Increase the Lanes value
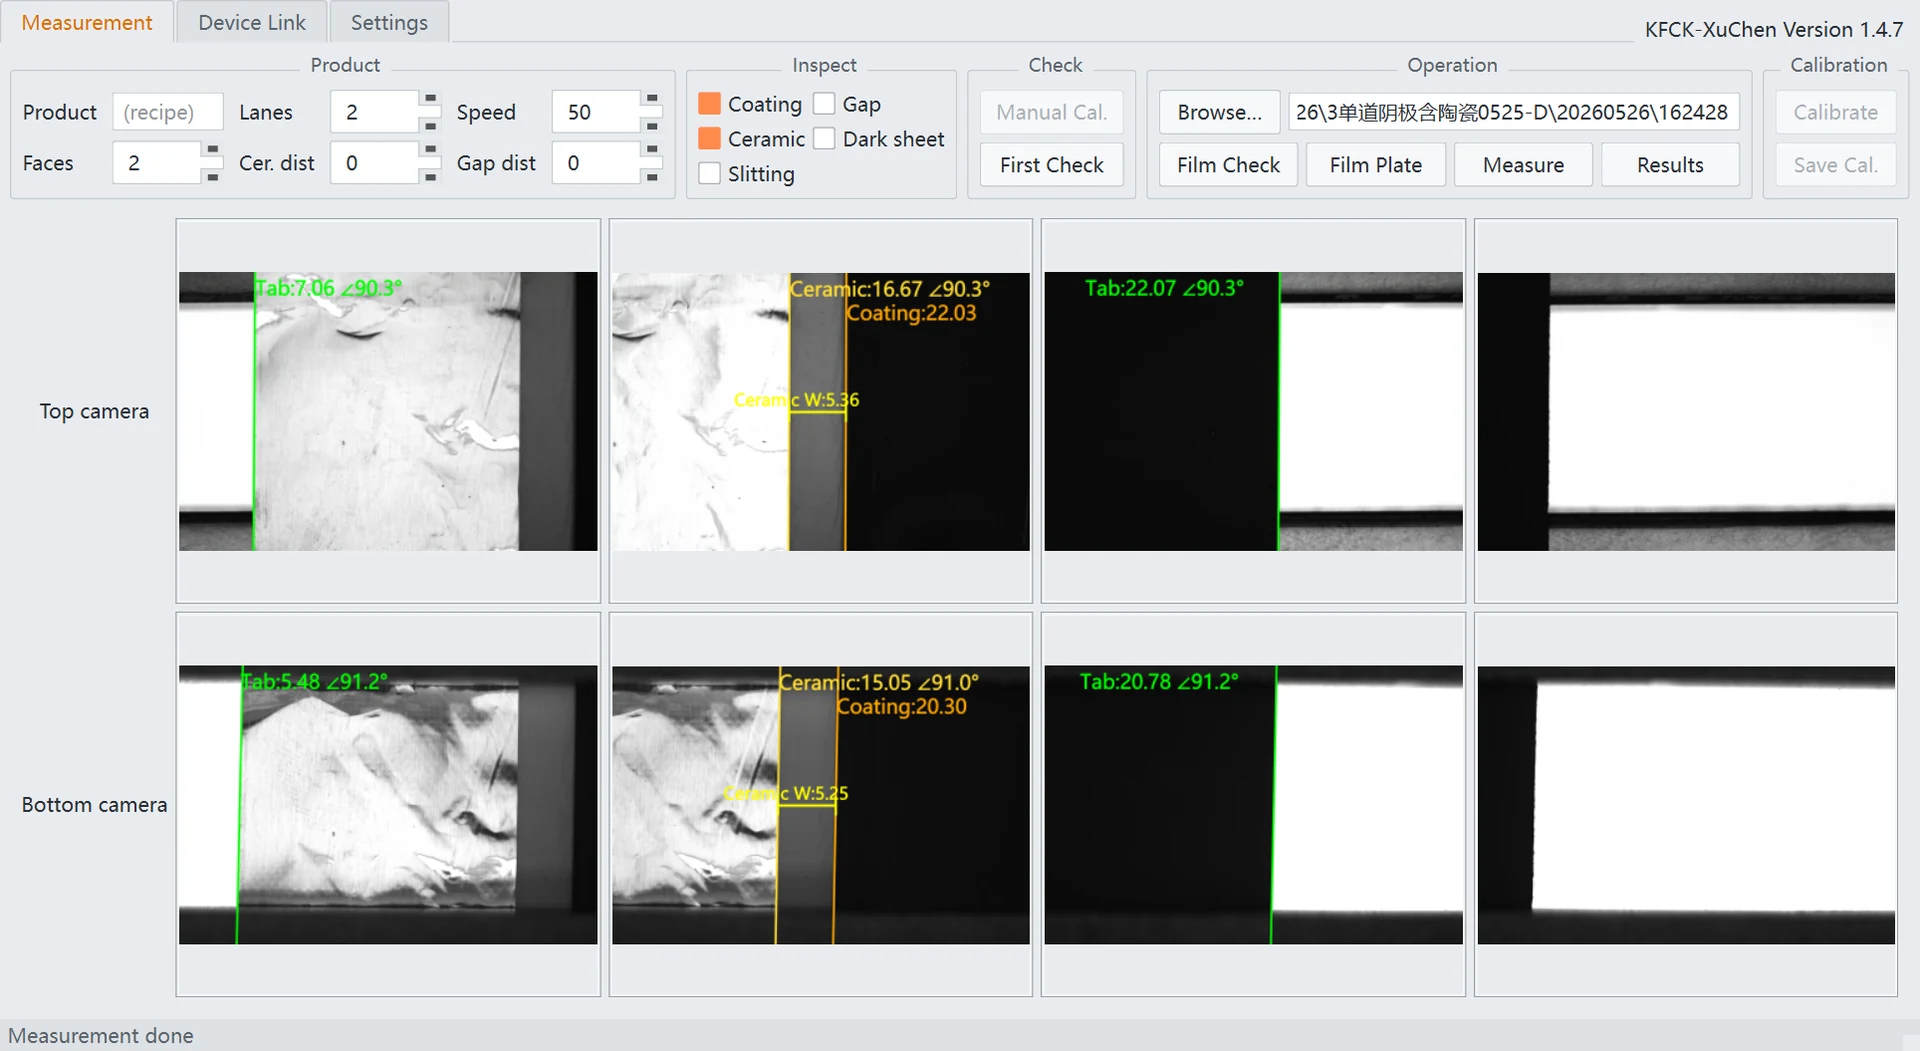 [430, 99]
